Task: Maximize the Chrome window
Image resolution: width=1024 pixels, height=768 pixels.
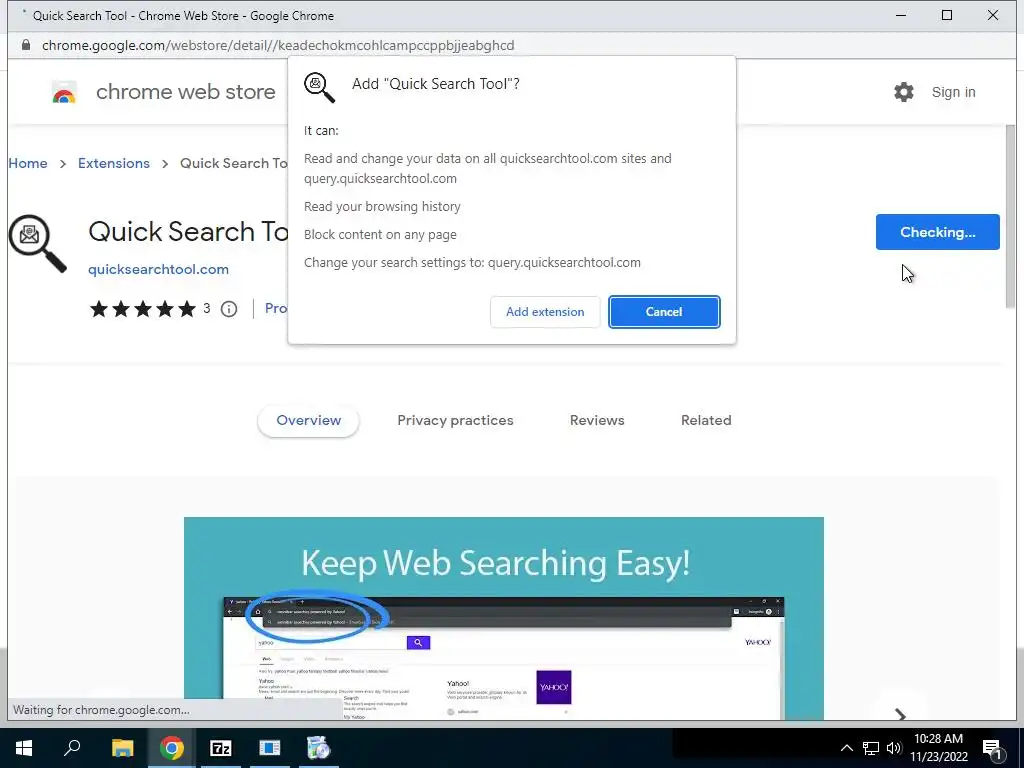Action: 946,15
